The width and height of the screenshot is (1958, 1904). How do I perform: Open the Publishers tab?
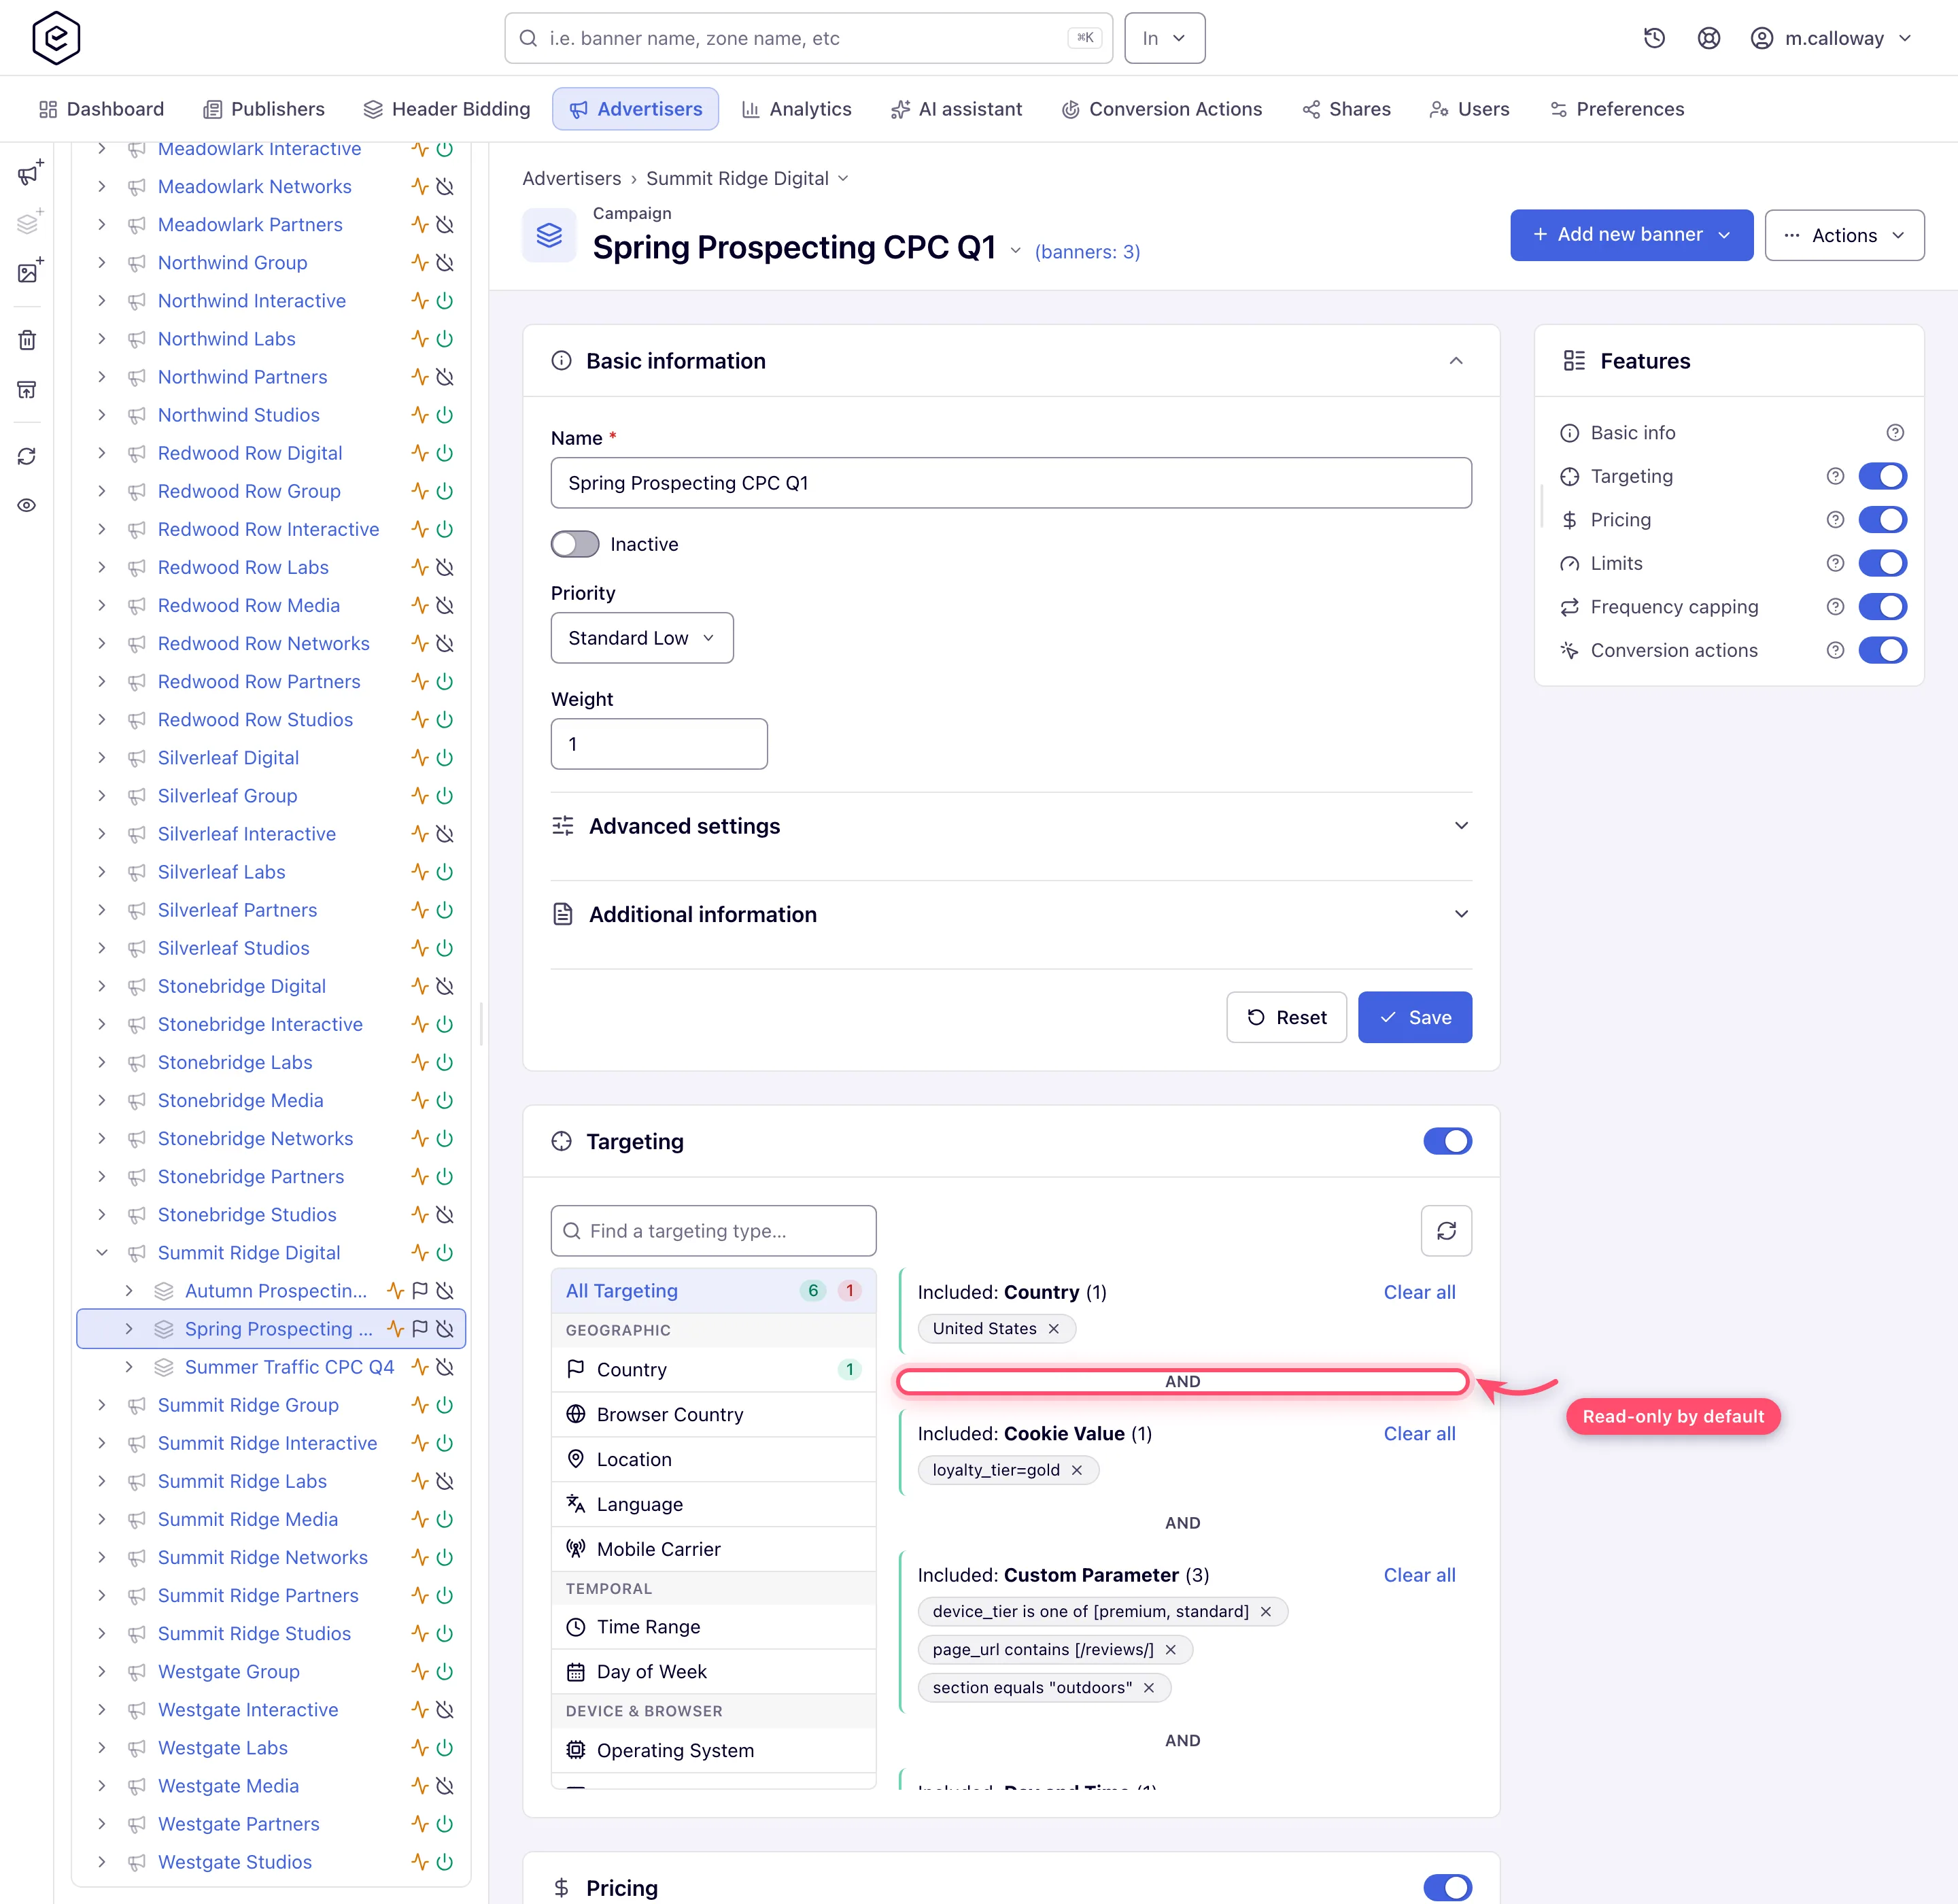[264, 109]
